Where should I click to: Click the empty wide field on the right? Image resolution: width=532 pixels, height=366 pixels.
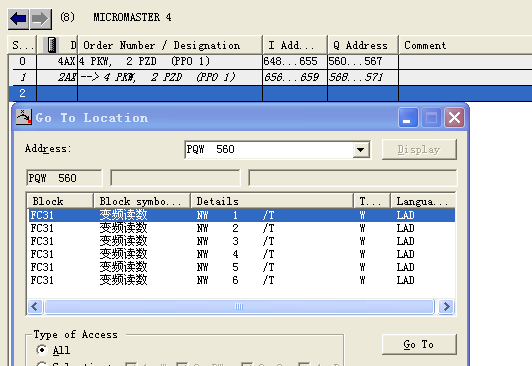point(353,178)
